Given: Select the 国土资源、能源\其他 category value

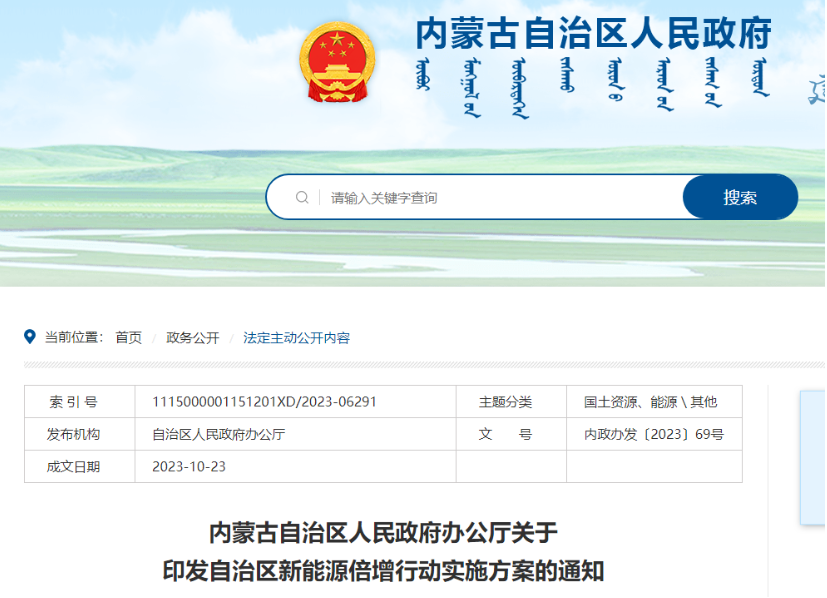Looking at the screenshot, I should tap(650, 402).
